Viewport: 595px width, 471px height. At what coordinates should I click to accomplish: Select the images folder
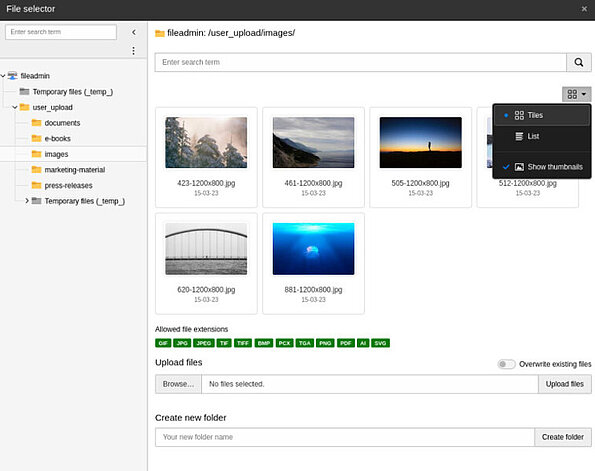click(x=57, y=154)
